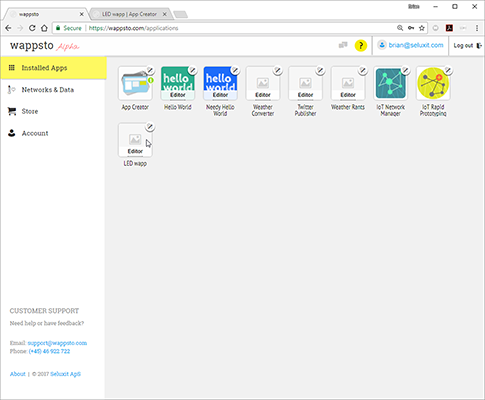Launch the Twitter Publisher app
This screenshot has width=485, height=400.
click(305, 83)
